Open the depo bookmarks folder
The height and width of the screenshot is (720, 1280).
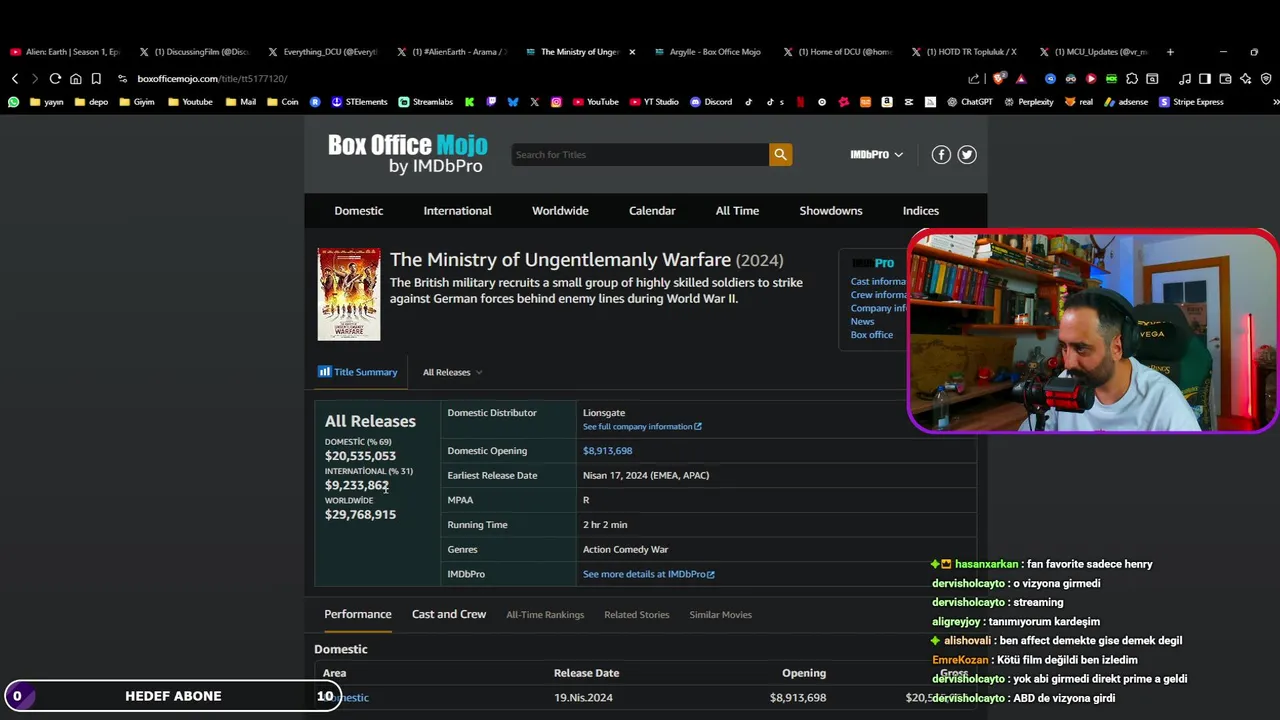click(91, 101)
